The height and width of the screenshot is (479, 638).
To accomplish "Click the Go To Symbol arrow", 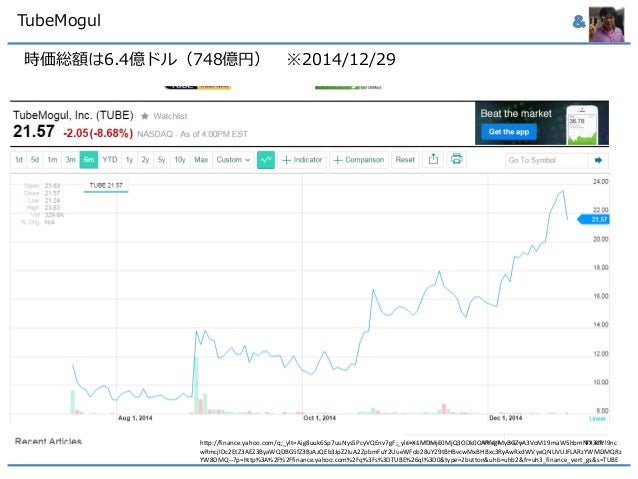I will 599,160.
